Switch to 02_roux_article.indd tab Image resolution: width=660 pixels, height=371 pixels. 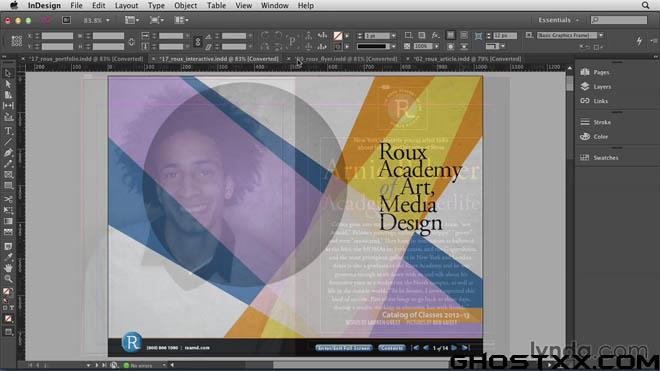pos(467,59)
